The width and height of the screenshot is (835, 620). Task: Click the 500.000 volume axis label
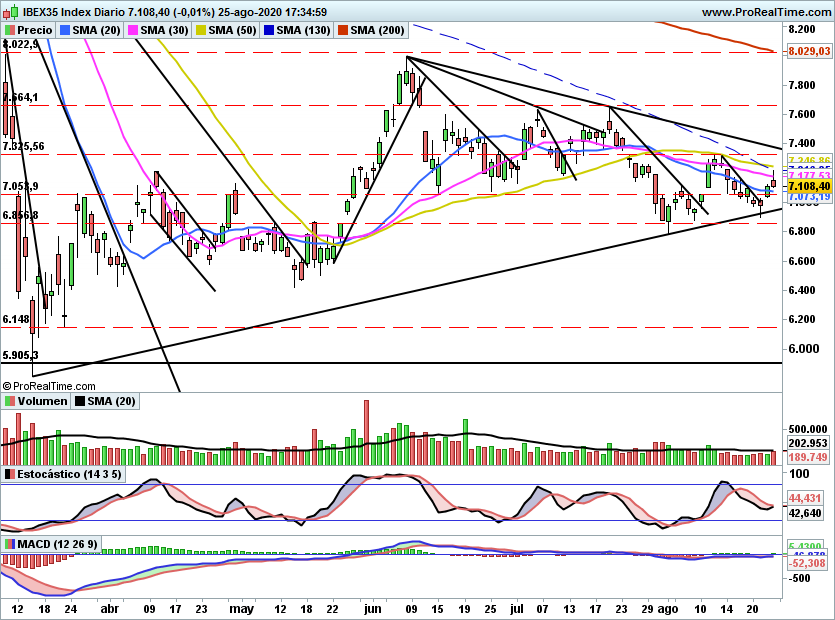tap(808, 429)
